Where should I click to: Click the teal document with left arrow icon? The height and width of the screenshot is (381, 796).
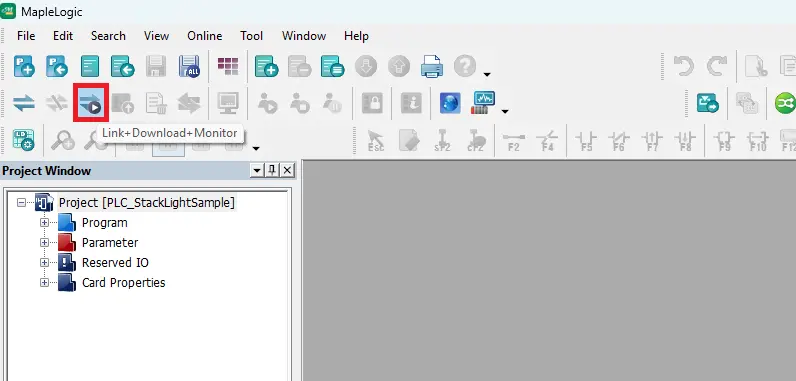pos(122,66)
